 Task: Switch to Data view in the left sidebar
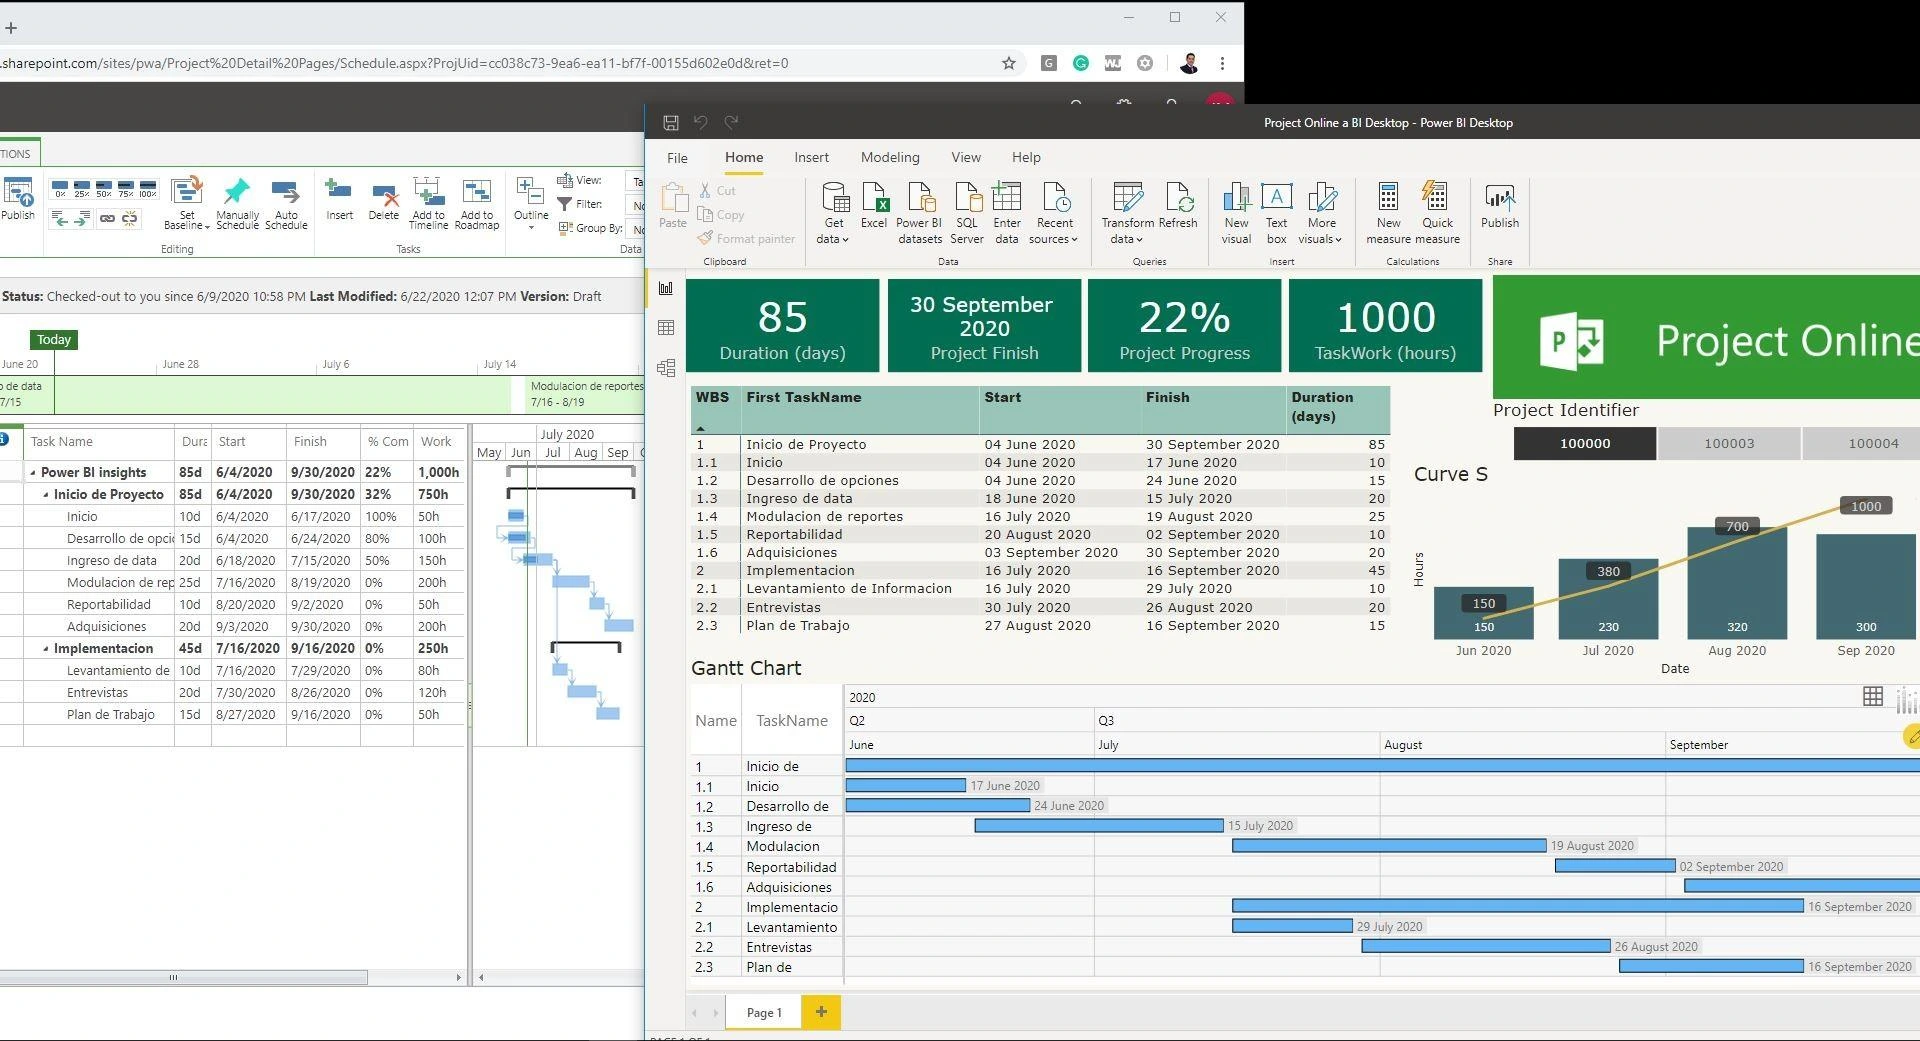667,327
